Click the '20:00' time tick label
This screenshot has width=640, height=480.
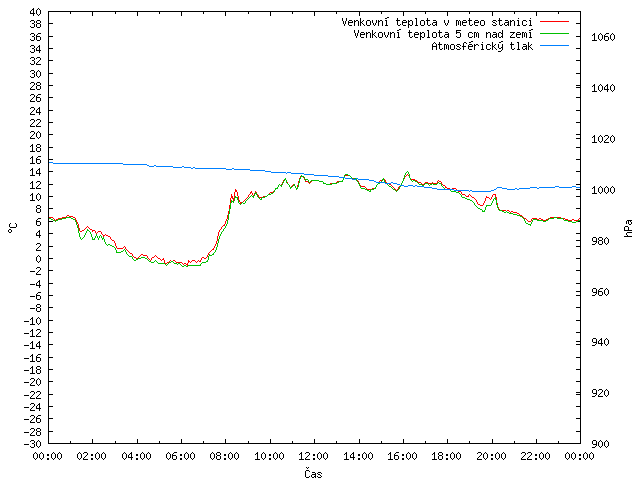(491, 456)
